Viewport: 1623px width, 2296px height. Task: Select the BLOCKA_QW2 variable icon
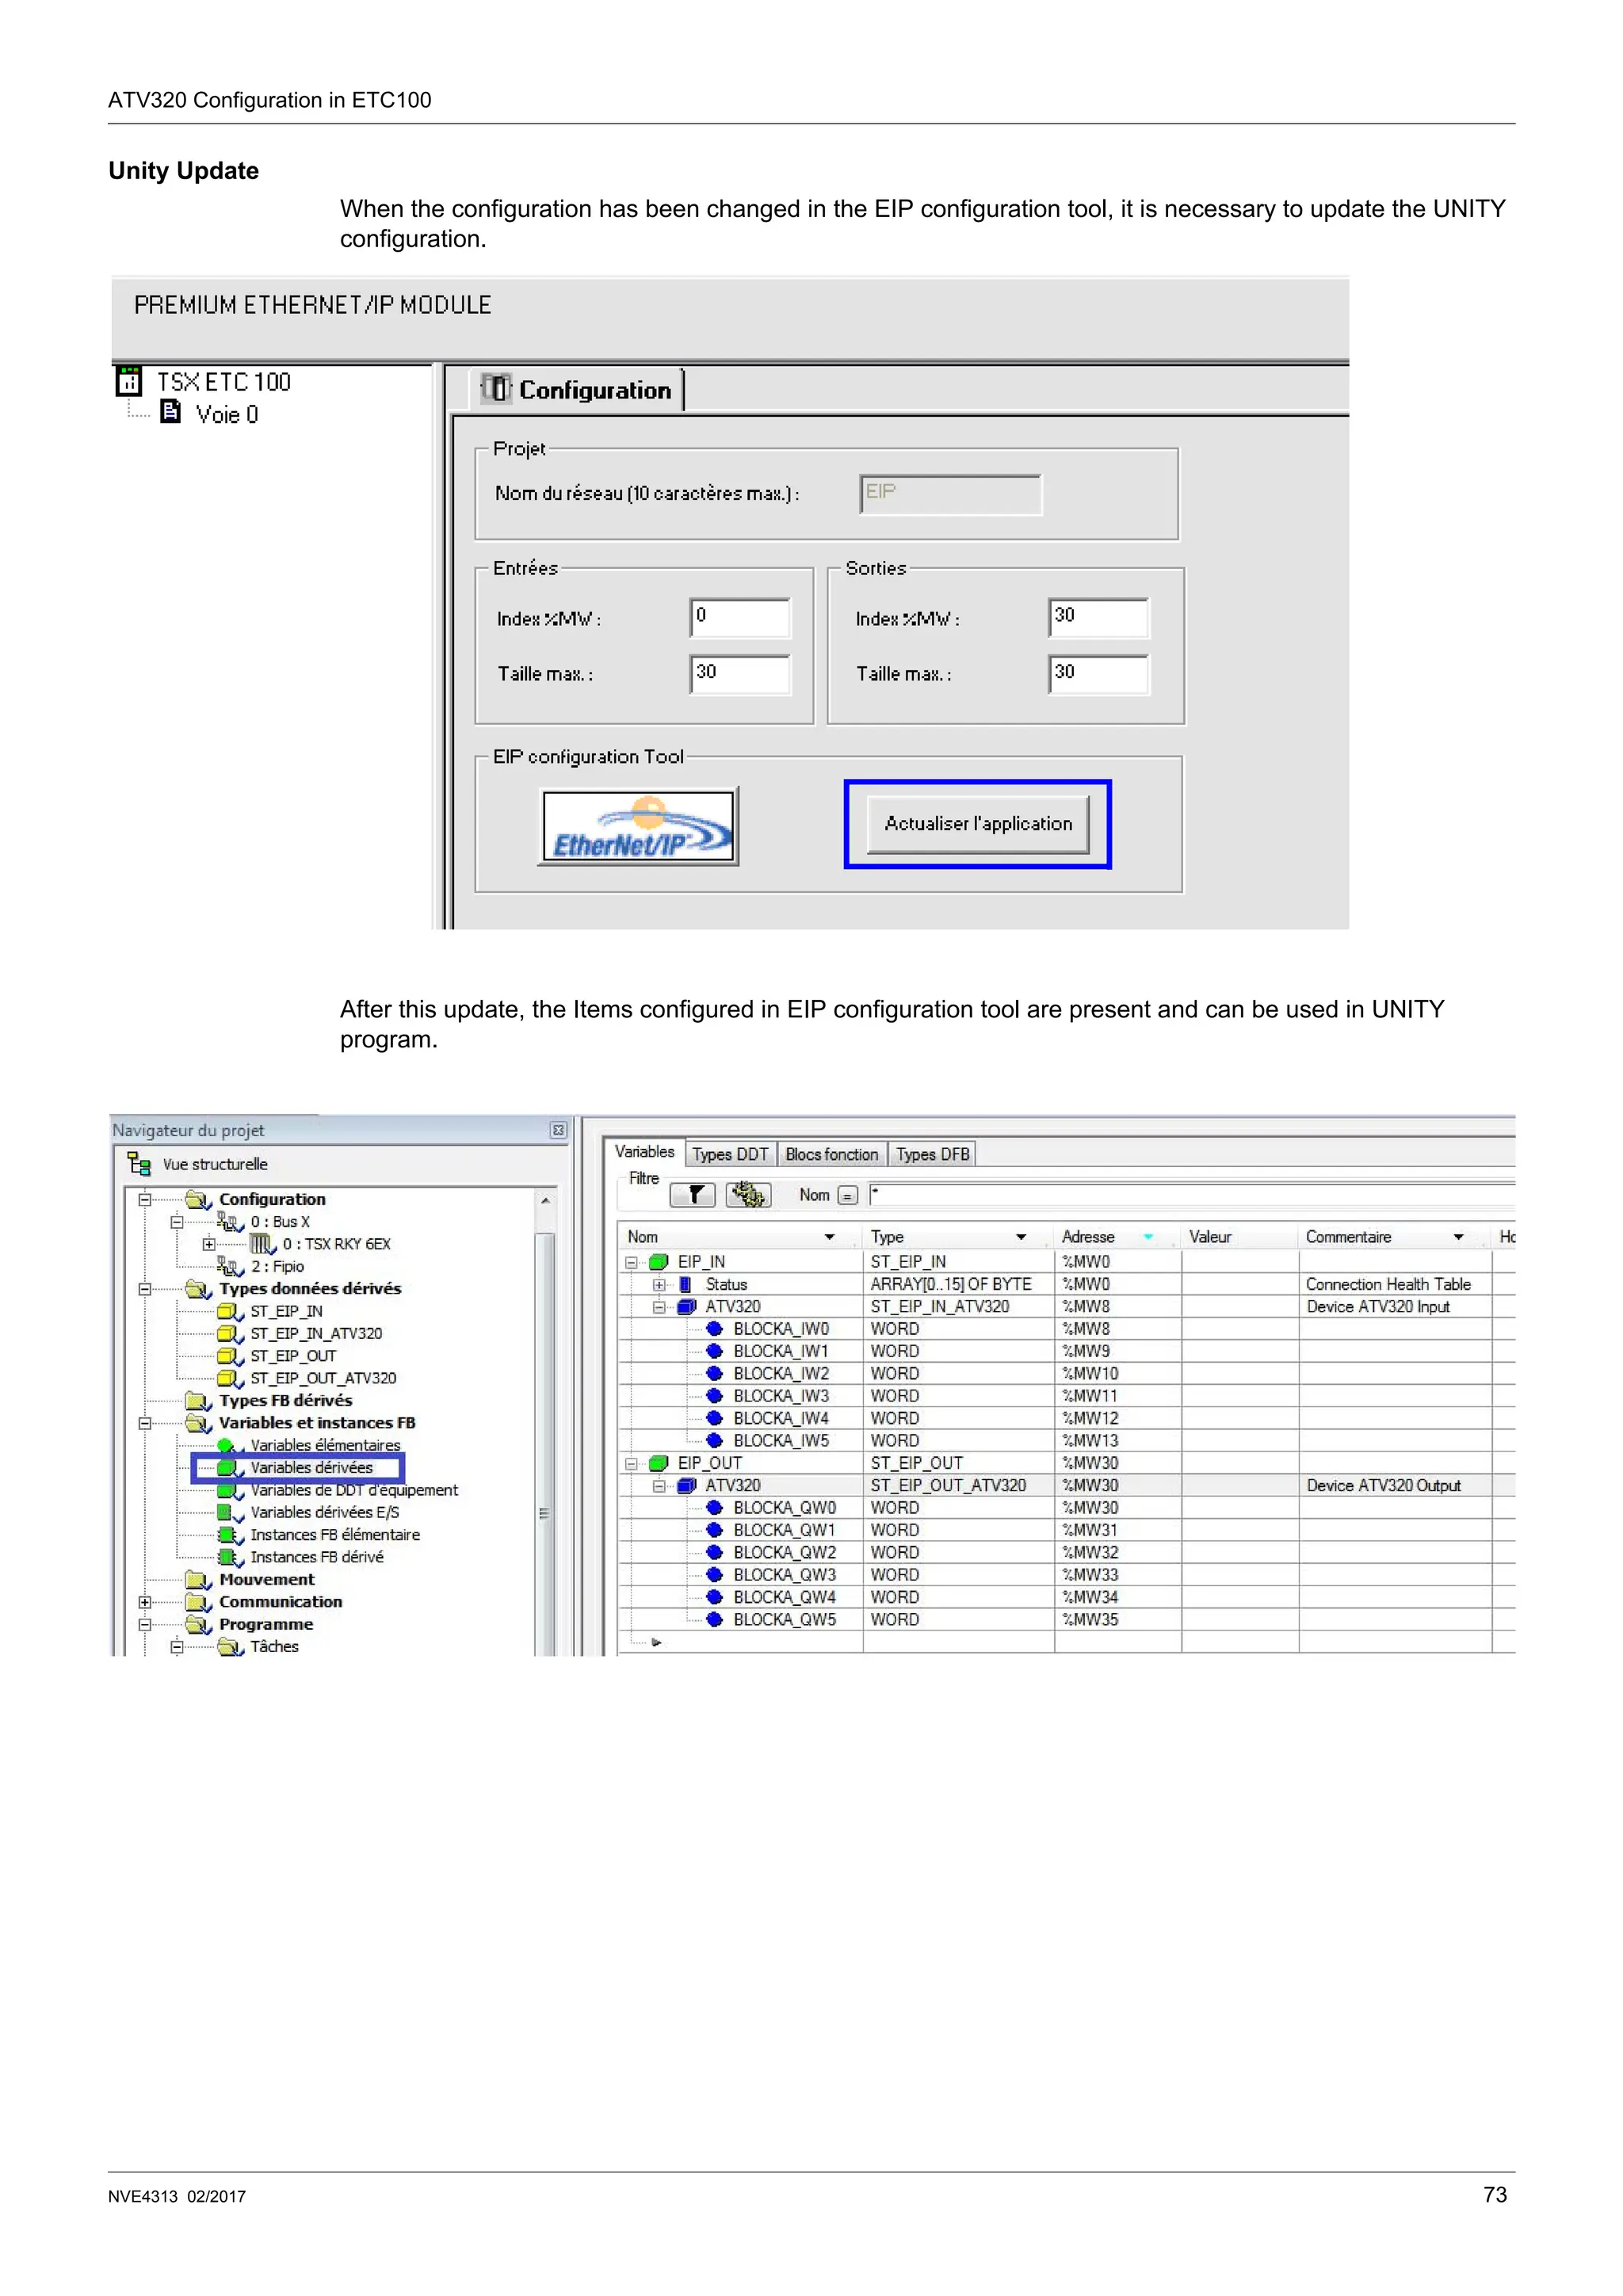714,1553
